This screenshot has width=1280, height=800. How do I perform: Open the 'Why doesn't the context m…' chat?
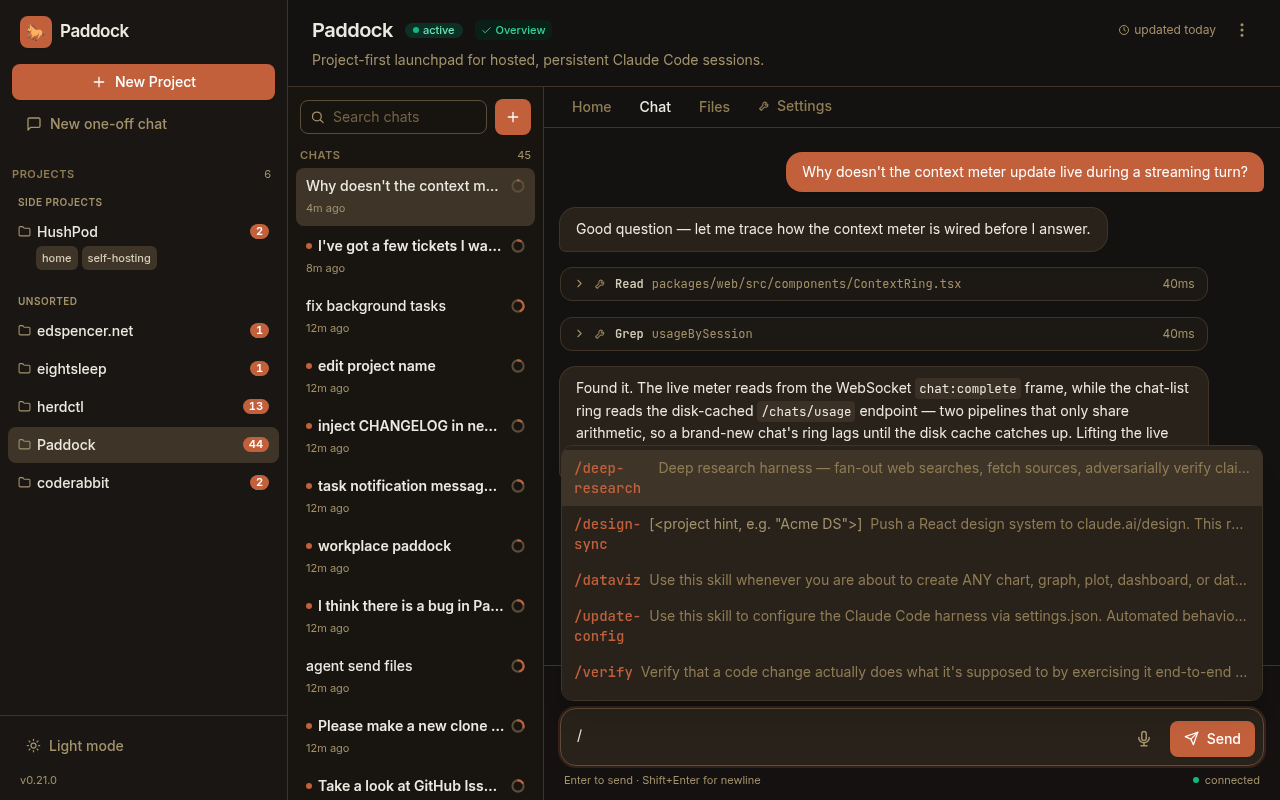point(415,197)
